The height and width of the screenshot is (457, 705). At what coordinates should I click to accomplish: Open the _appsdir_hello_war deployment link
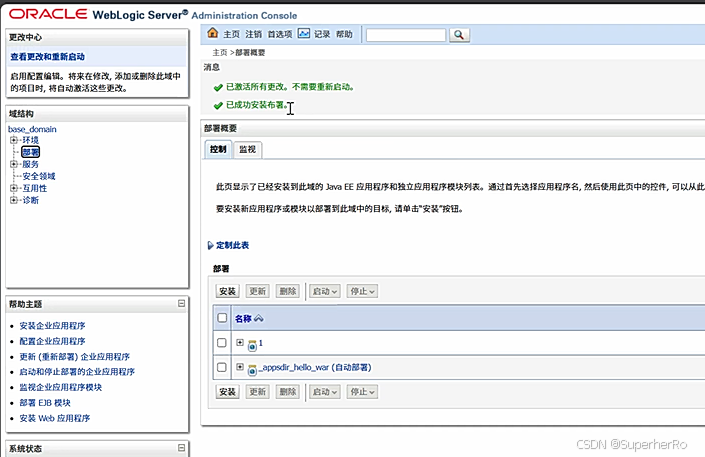315,367
